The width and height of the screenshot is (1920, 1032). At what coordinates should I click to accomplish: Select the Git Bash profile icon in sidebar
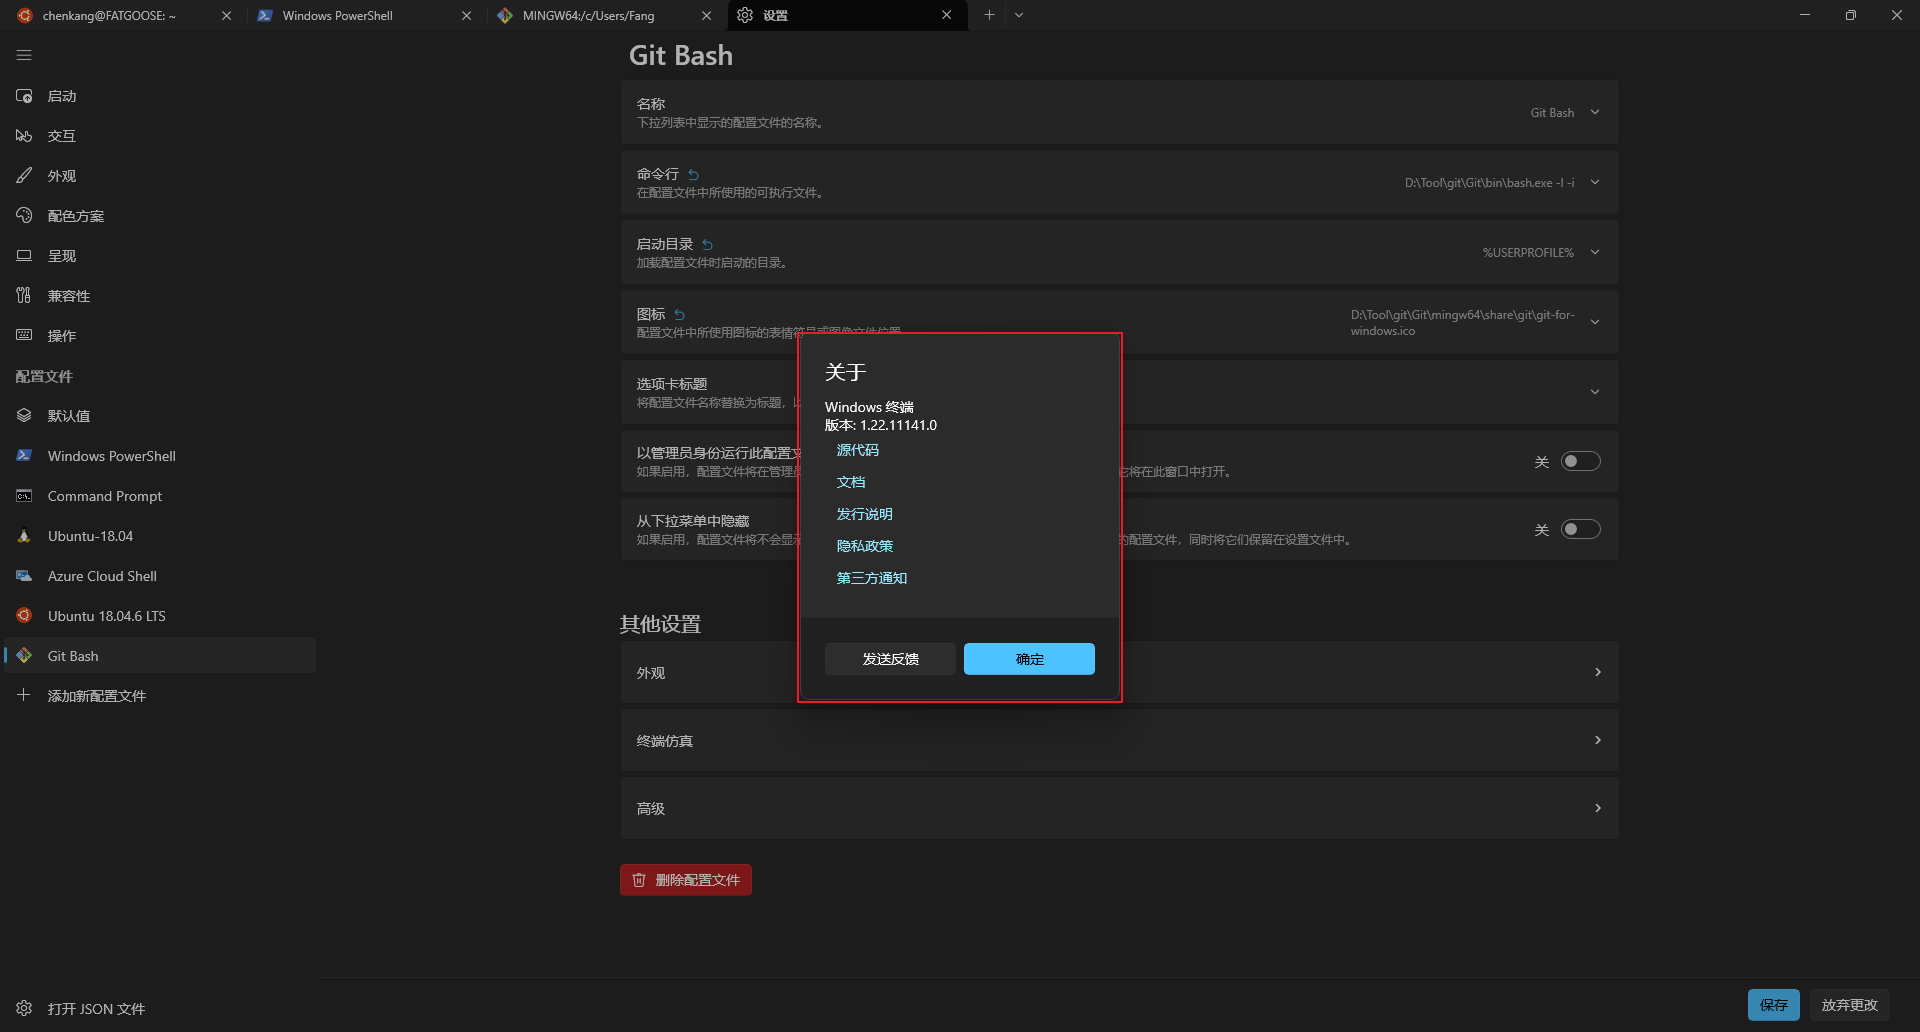click(24, 656)
